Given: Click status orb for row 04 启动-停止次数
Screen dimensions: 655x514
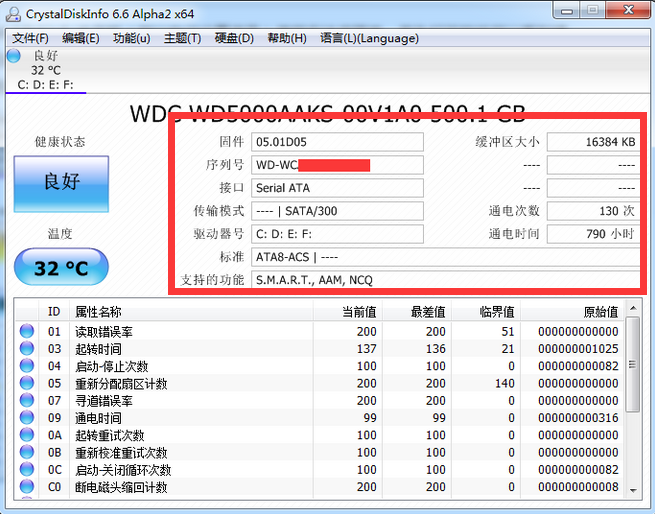Looking at the screenshot, I should click(x=27, y=366).
